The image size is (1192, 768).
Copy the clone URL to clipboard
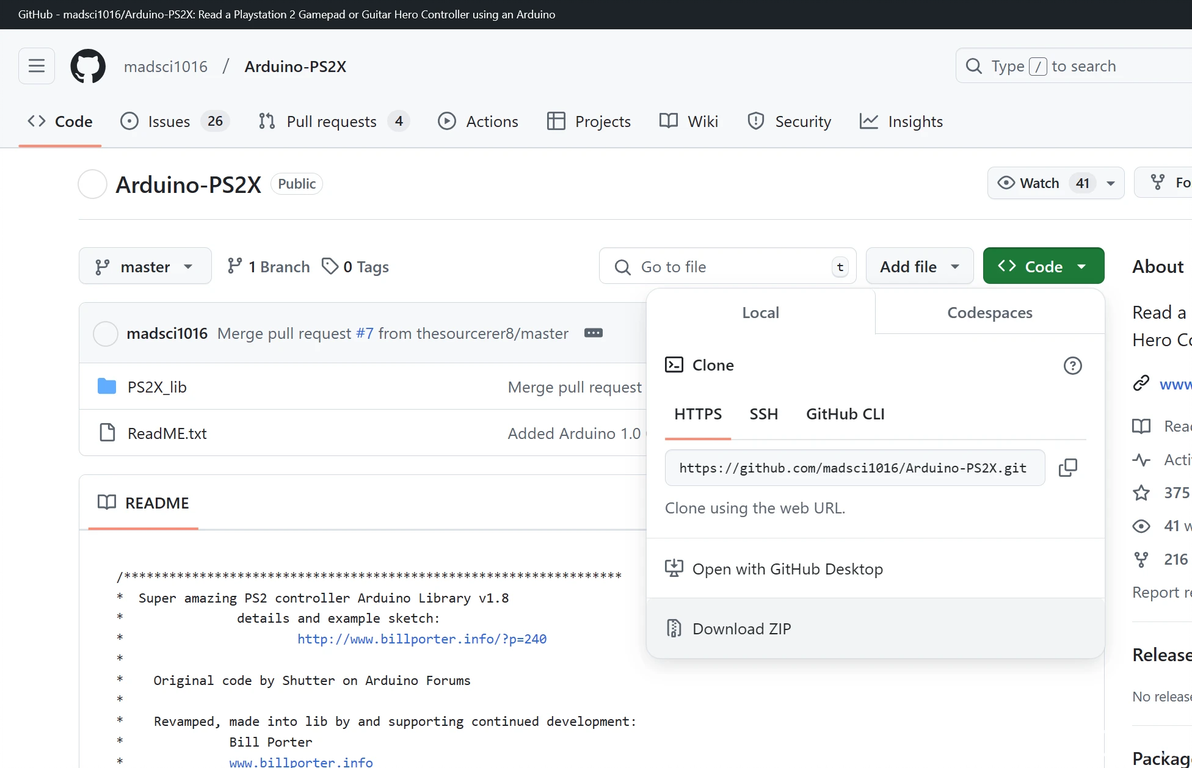1068,467
